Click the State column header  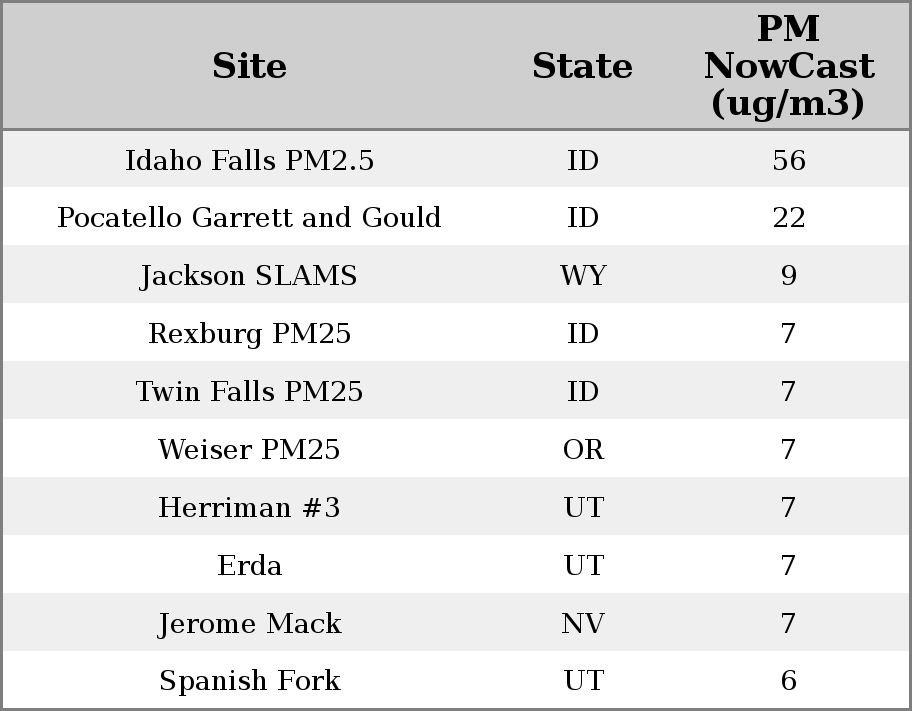[582, 66]
